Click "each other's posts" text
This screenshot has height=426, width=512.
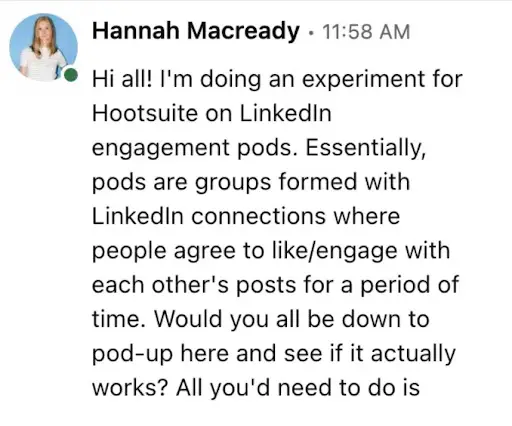[x=194, y=285]
